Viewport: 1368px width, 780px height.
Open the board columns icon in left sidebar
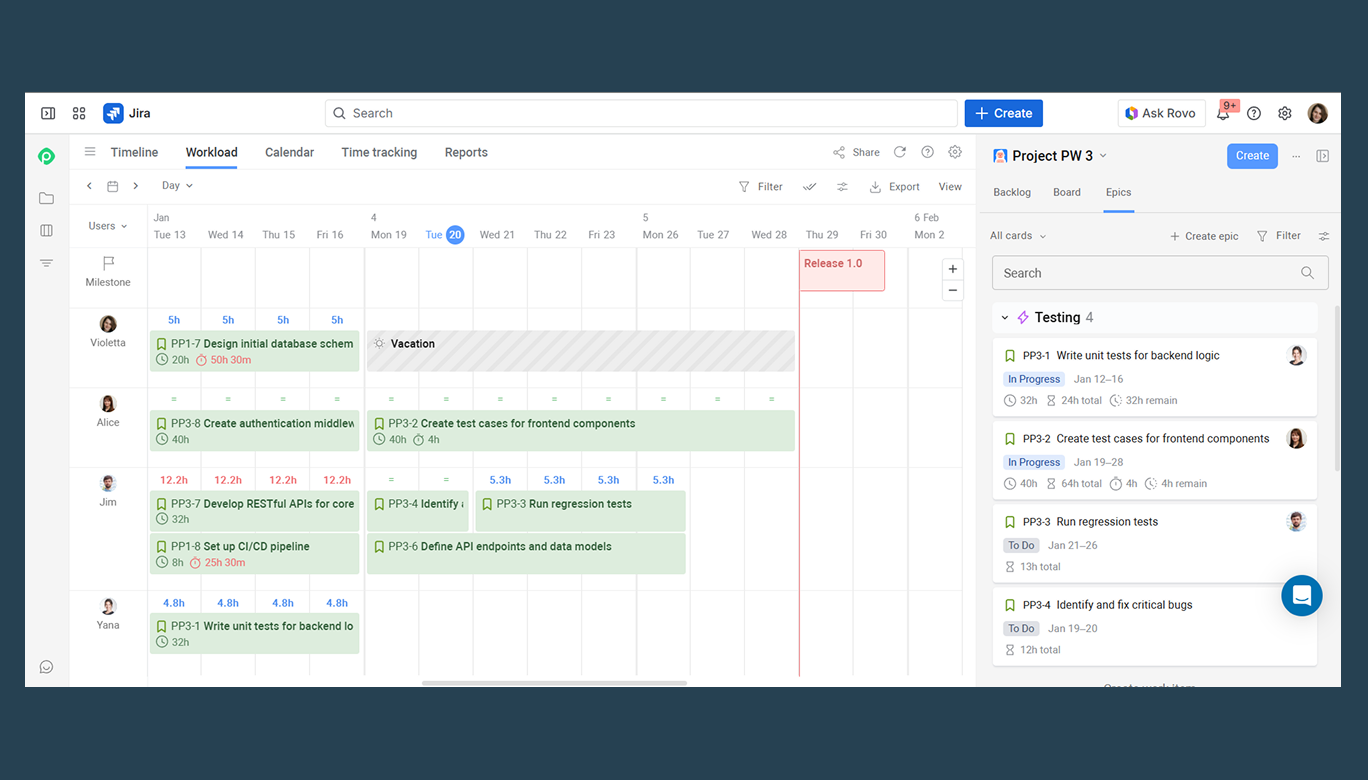pos(46,230)
